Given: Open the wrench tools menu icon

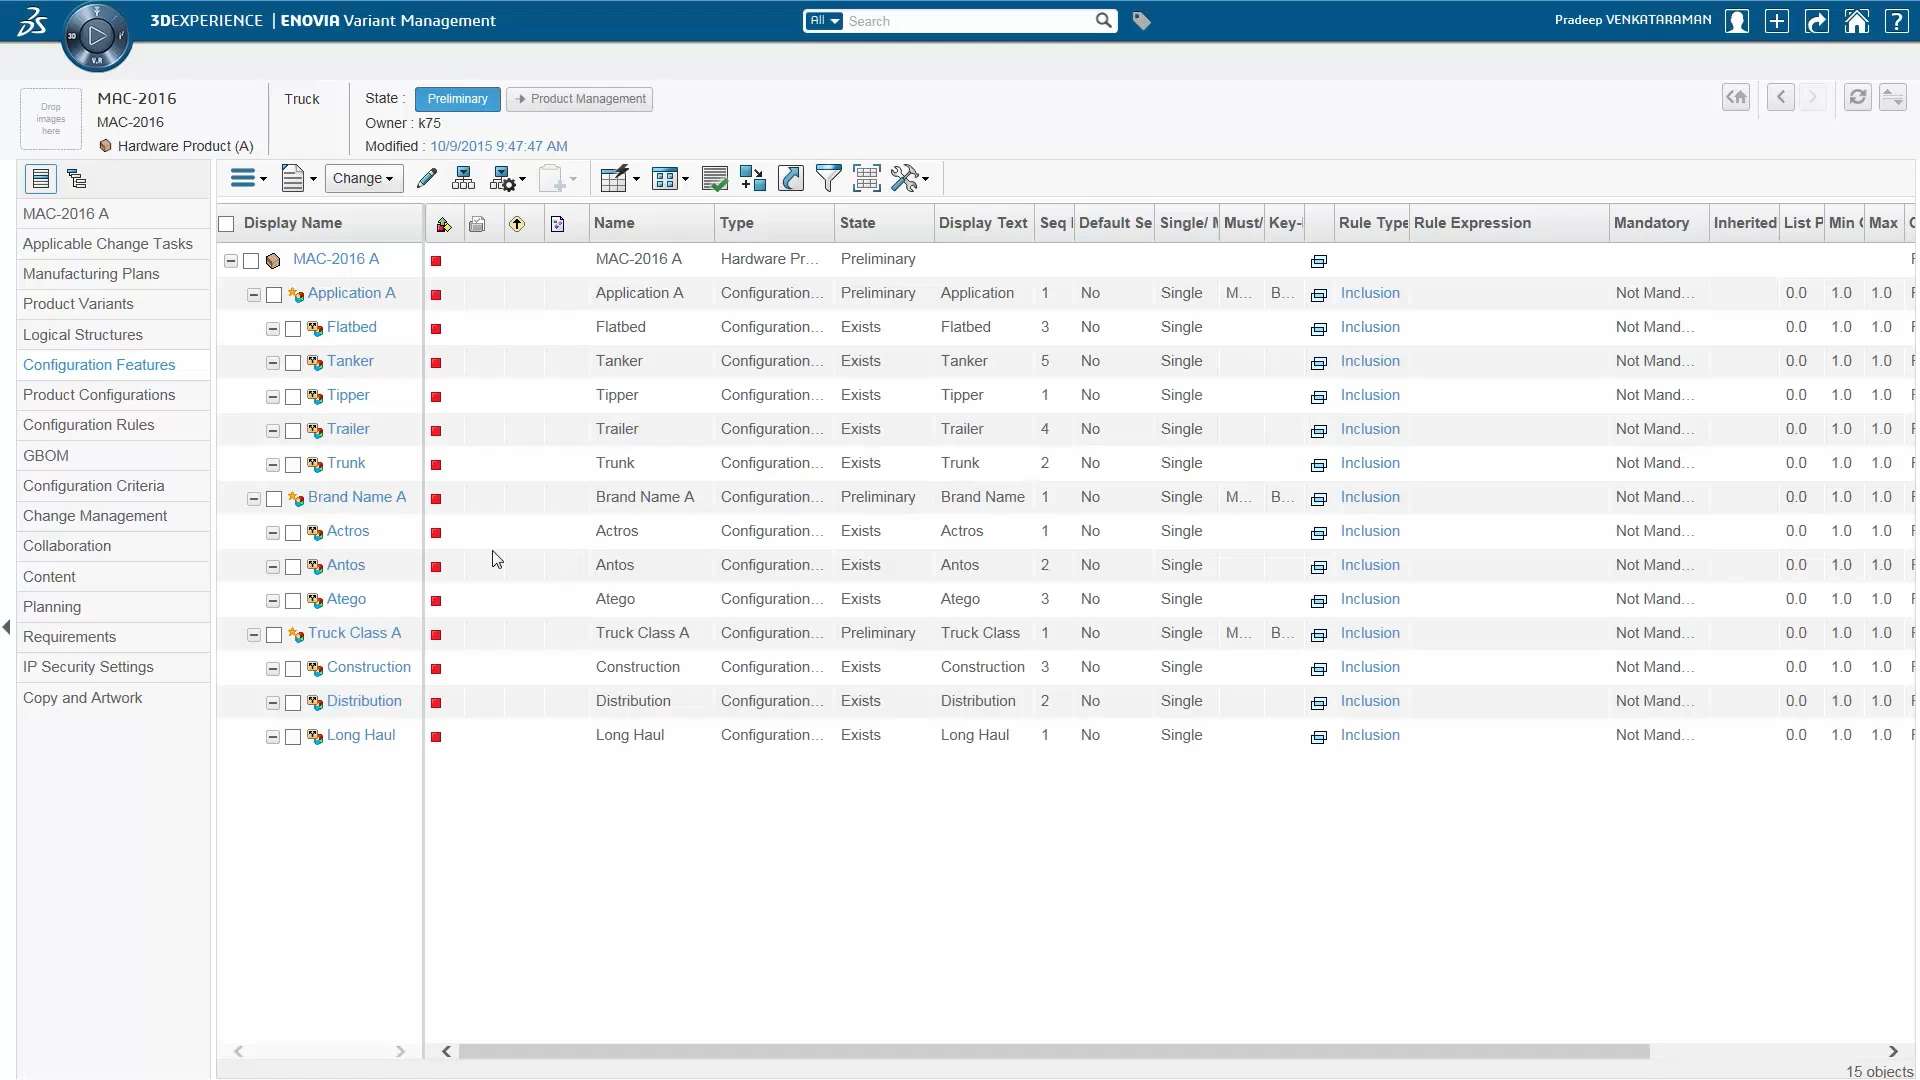Looking at the screenshot, I should pos(908,179).
